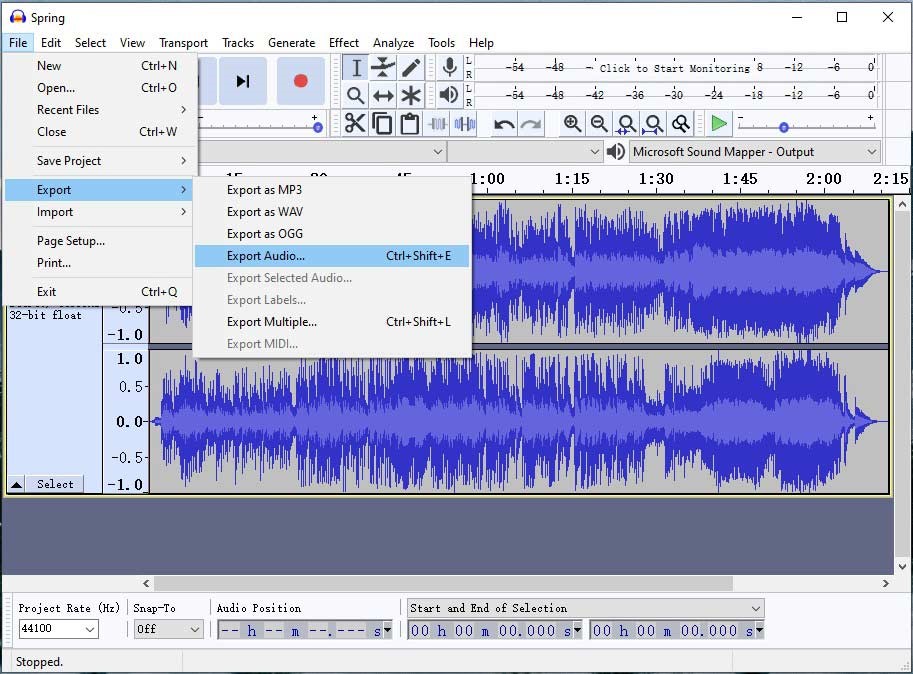This screenshot has width=913, height=674.
Task: Click the speaker playback meter icon
Action: click(x=449, y=94)
